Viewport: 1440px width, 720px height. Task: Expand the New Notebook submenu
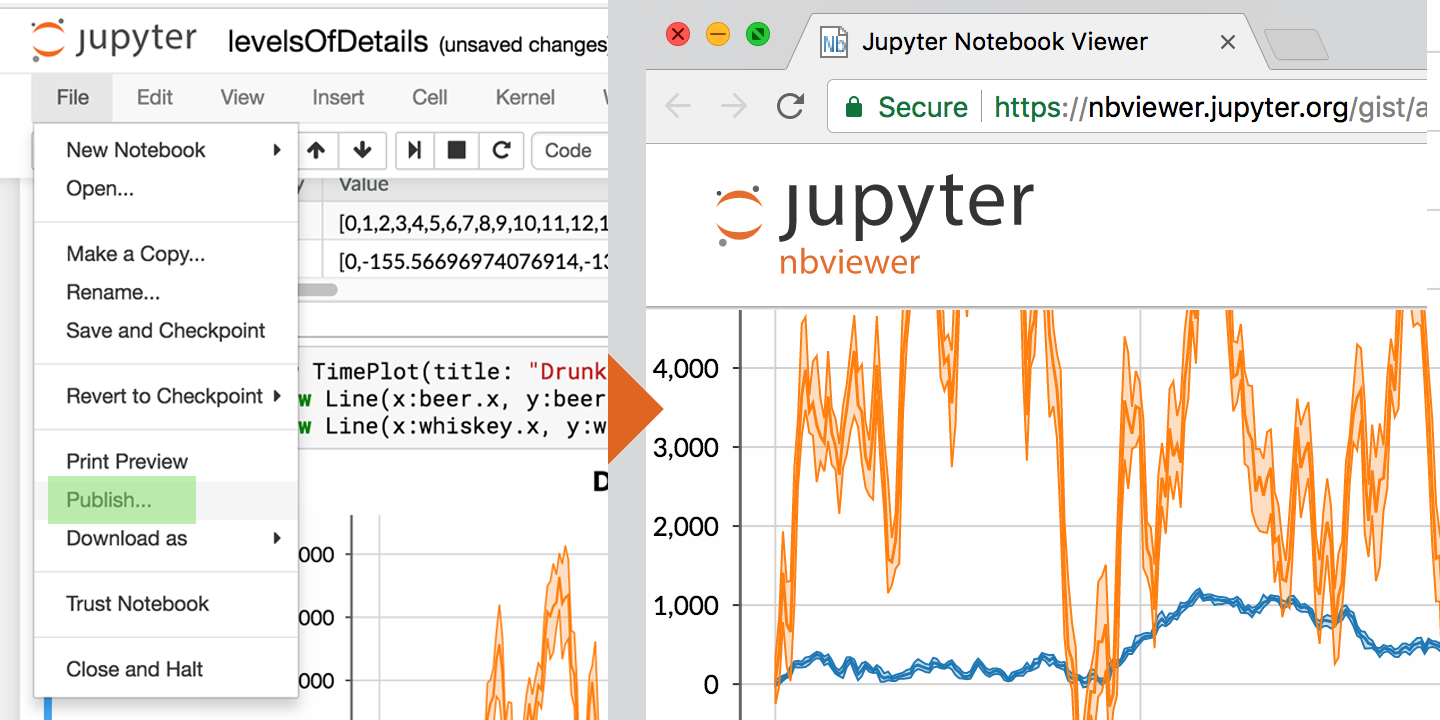click(166, 150)
